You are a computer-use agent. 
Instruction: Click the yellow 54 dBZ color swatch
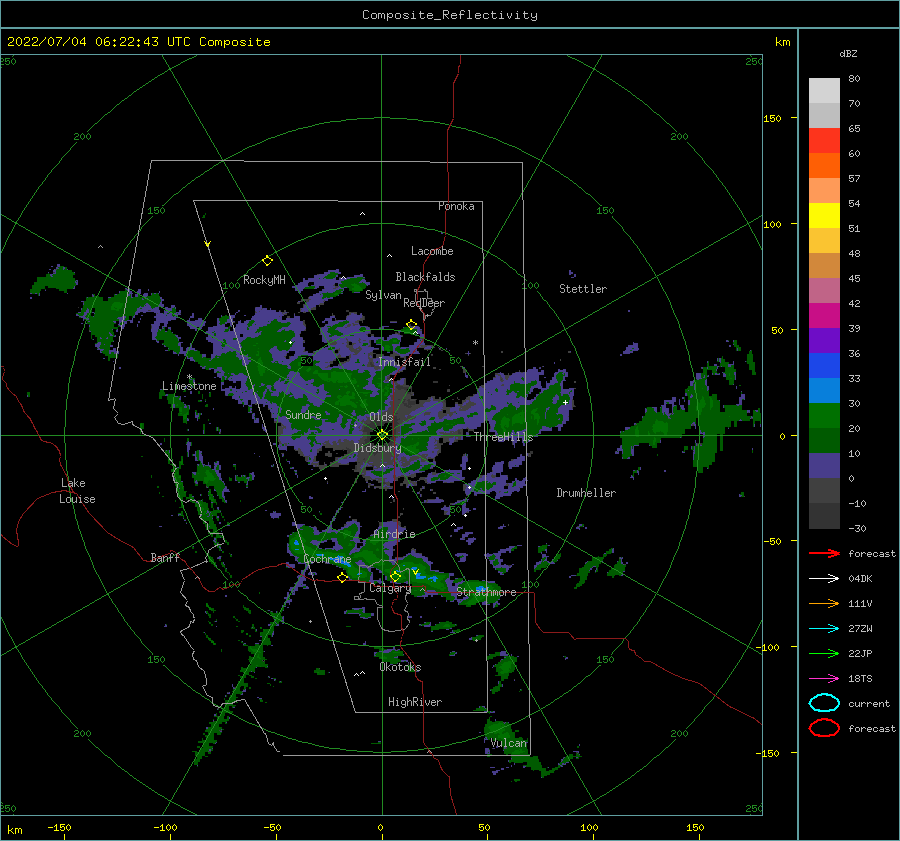(824, 215)
